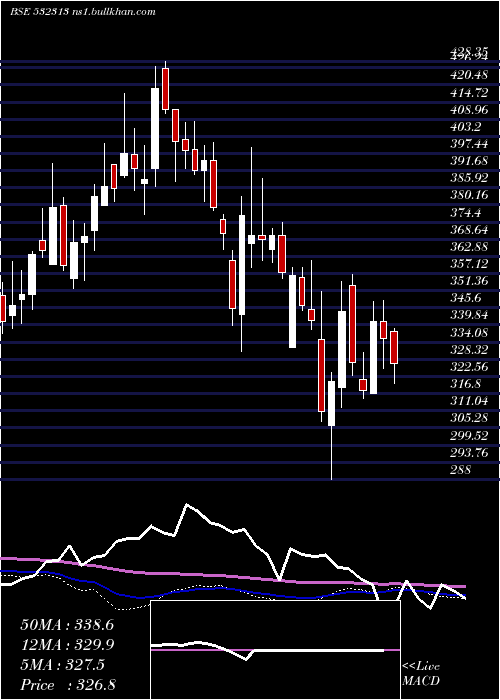500x700 pixels.
Task: Click the 403.2 price axis label
Action: click(465, 127)
